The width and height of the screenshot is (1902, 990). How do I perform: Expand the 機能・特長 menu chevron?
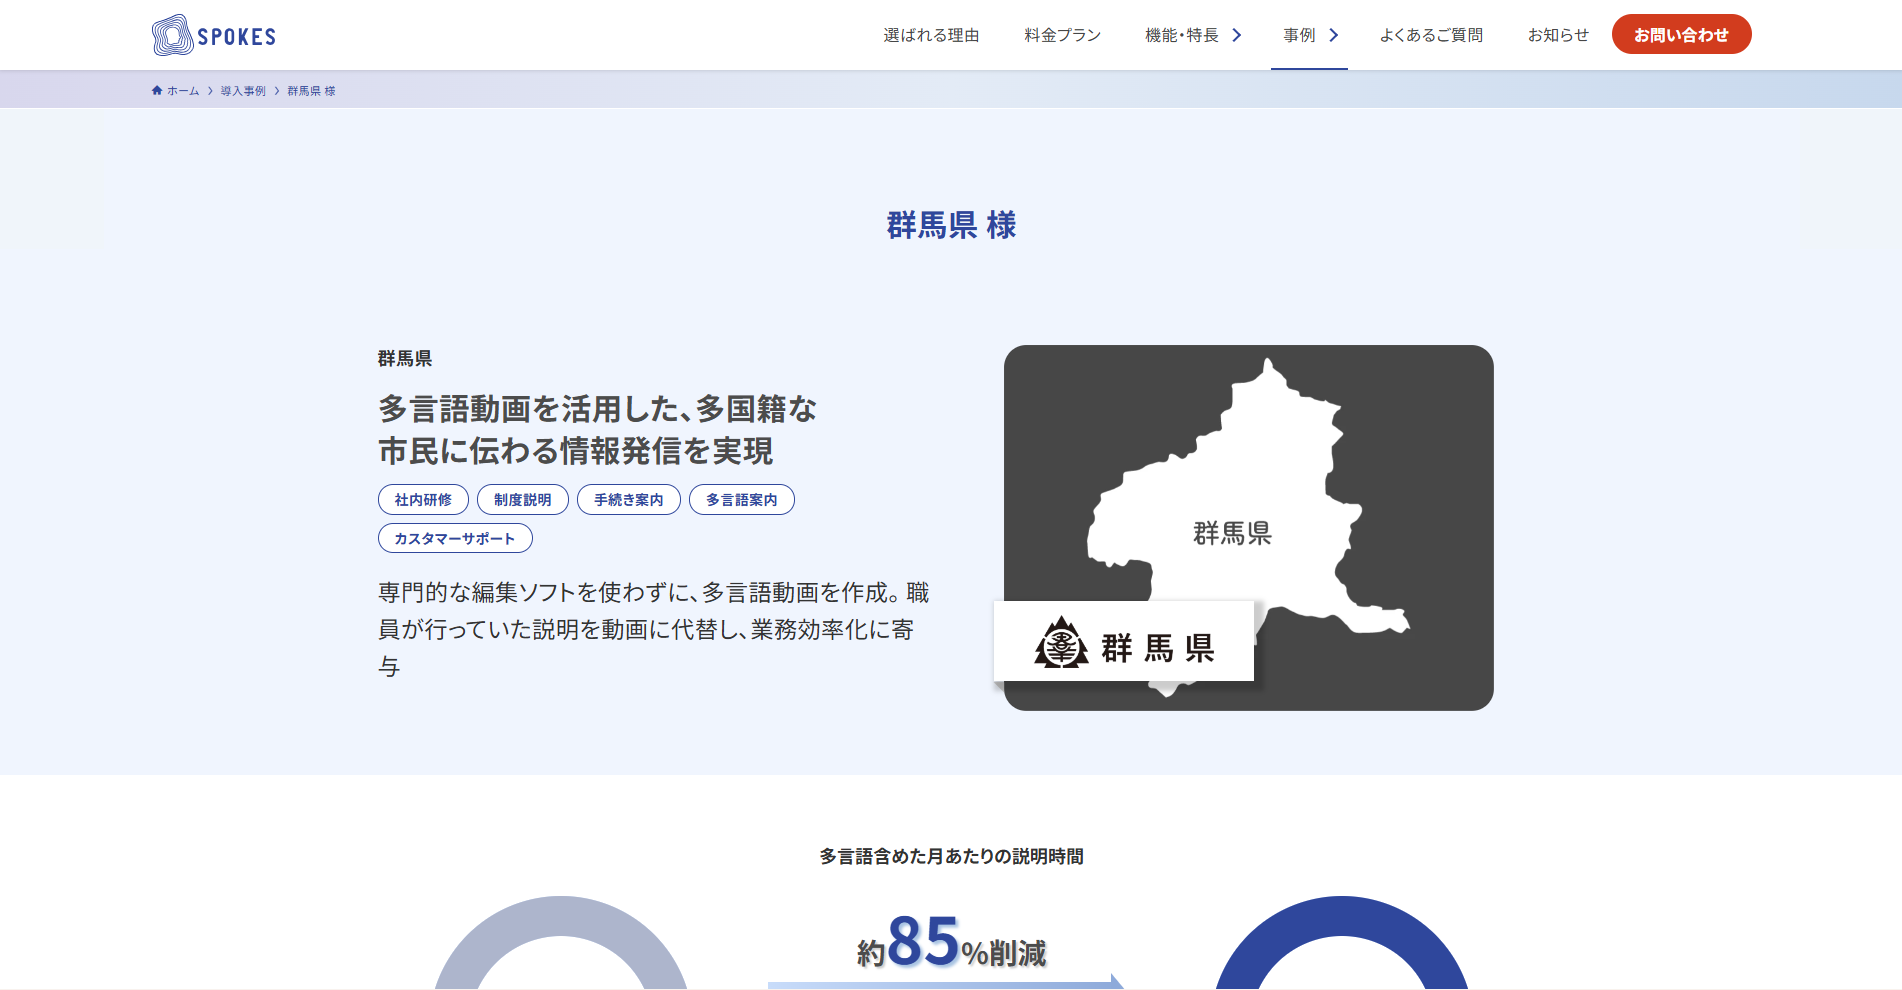1237,36
